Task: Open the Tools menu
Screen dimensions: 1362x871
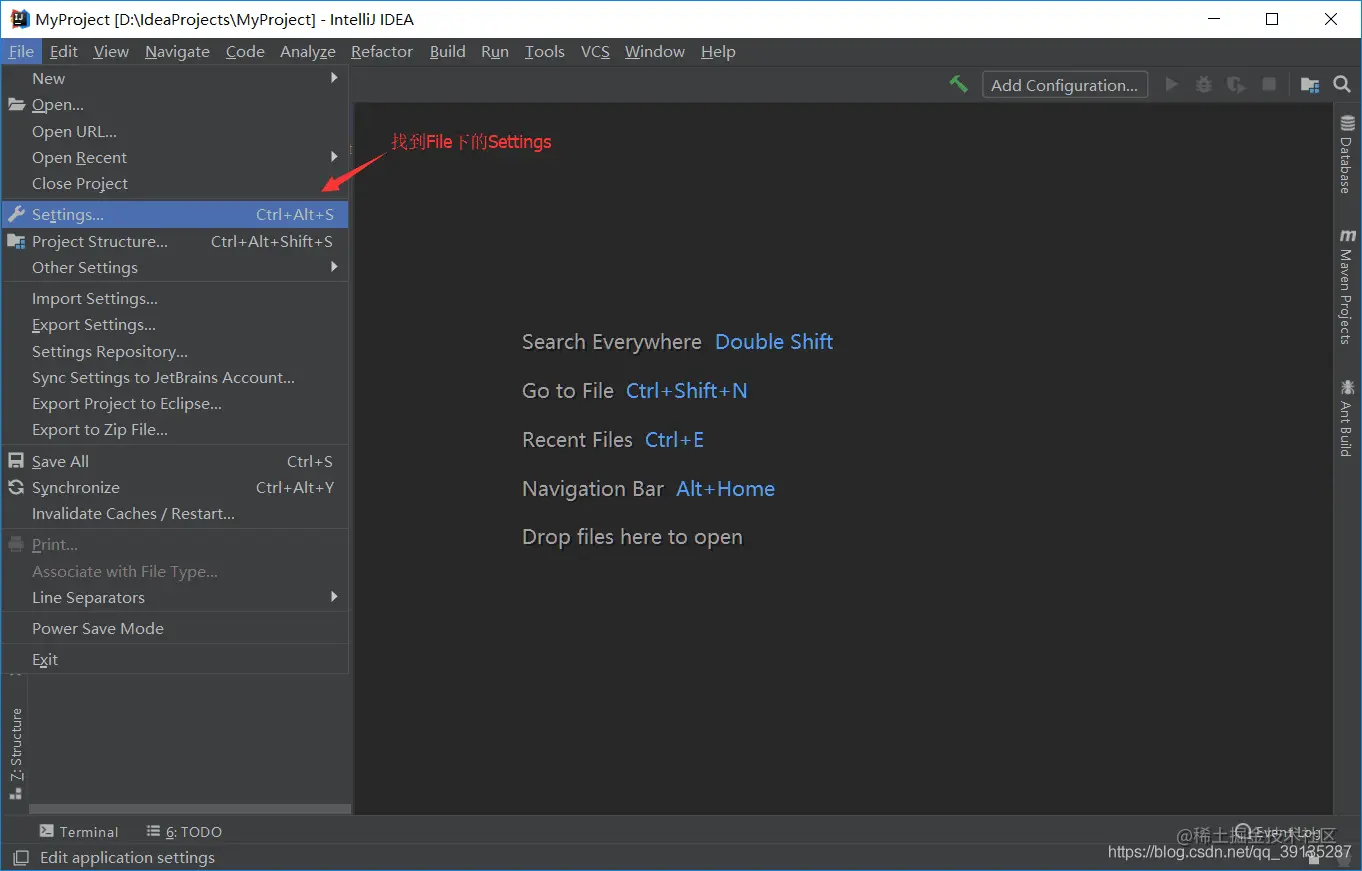Action: [x=545, y=51]
